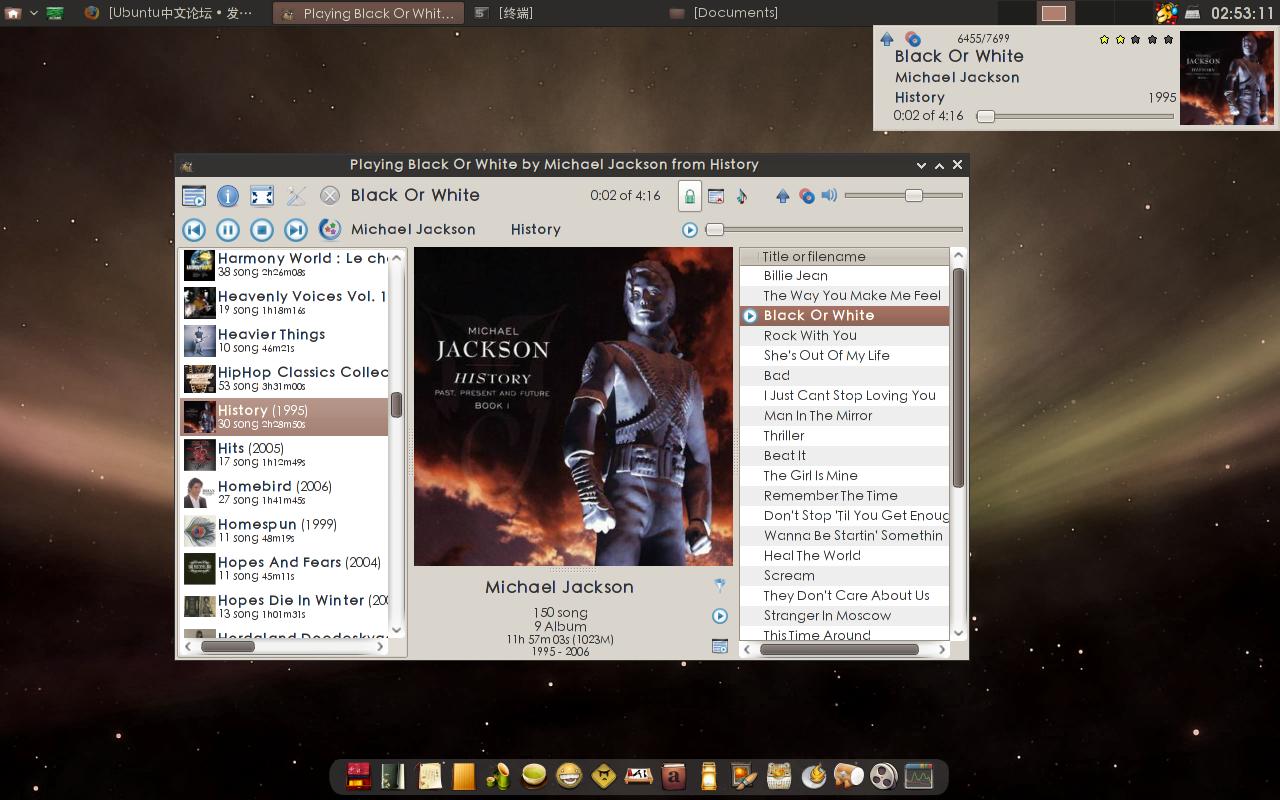Select the Harmony World album
Viewport: 1280px width, 800px height.
284,265
